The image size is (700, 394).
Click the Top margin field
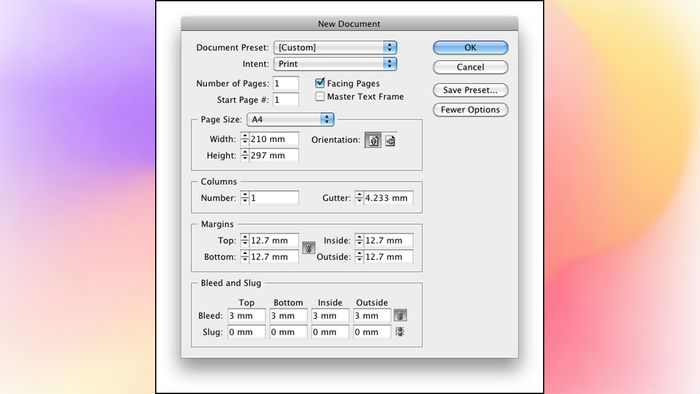pyautogui.click(x=274, y=241)
